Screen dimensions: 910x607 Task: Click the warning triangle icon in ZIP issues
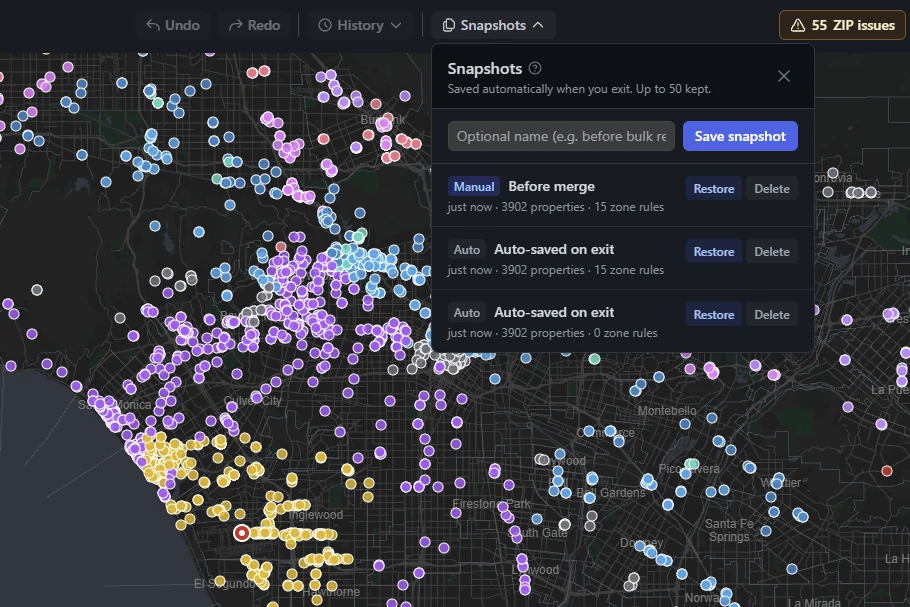(x=797, y=26)
